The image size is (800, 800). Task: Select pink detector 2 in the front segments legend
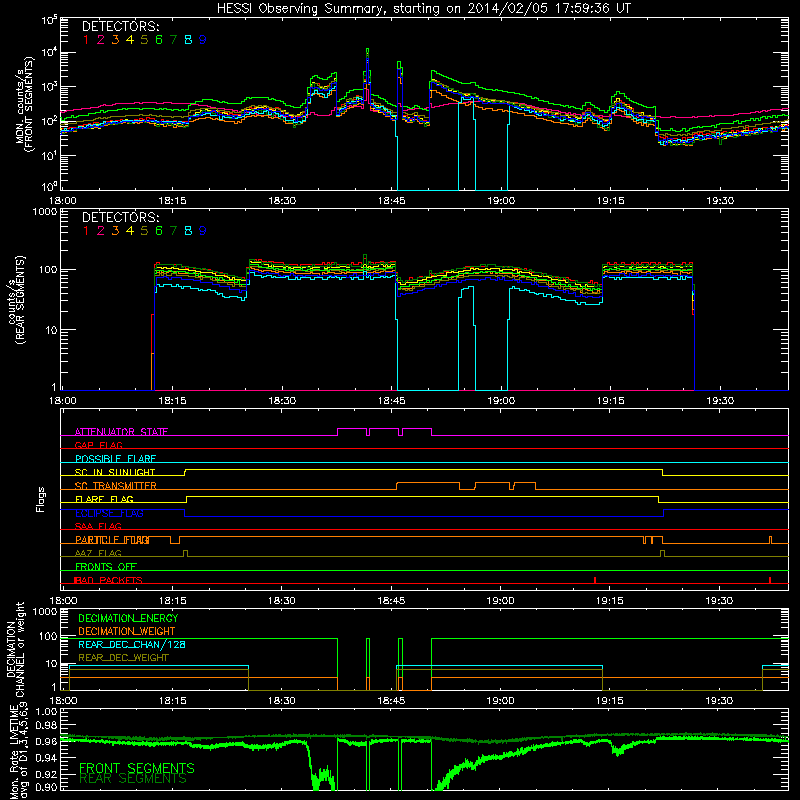(x=101, y=40)
